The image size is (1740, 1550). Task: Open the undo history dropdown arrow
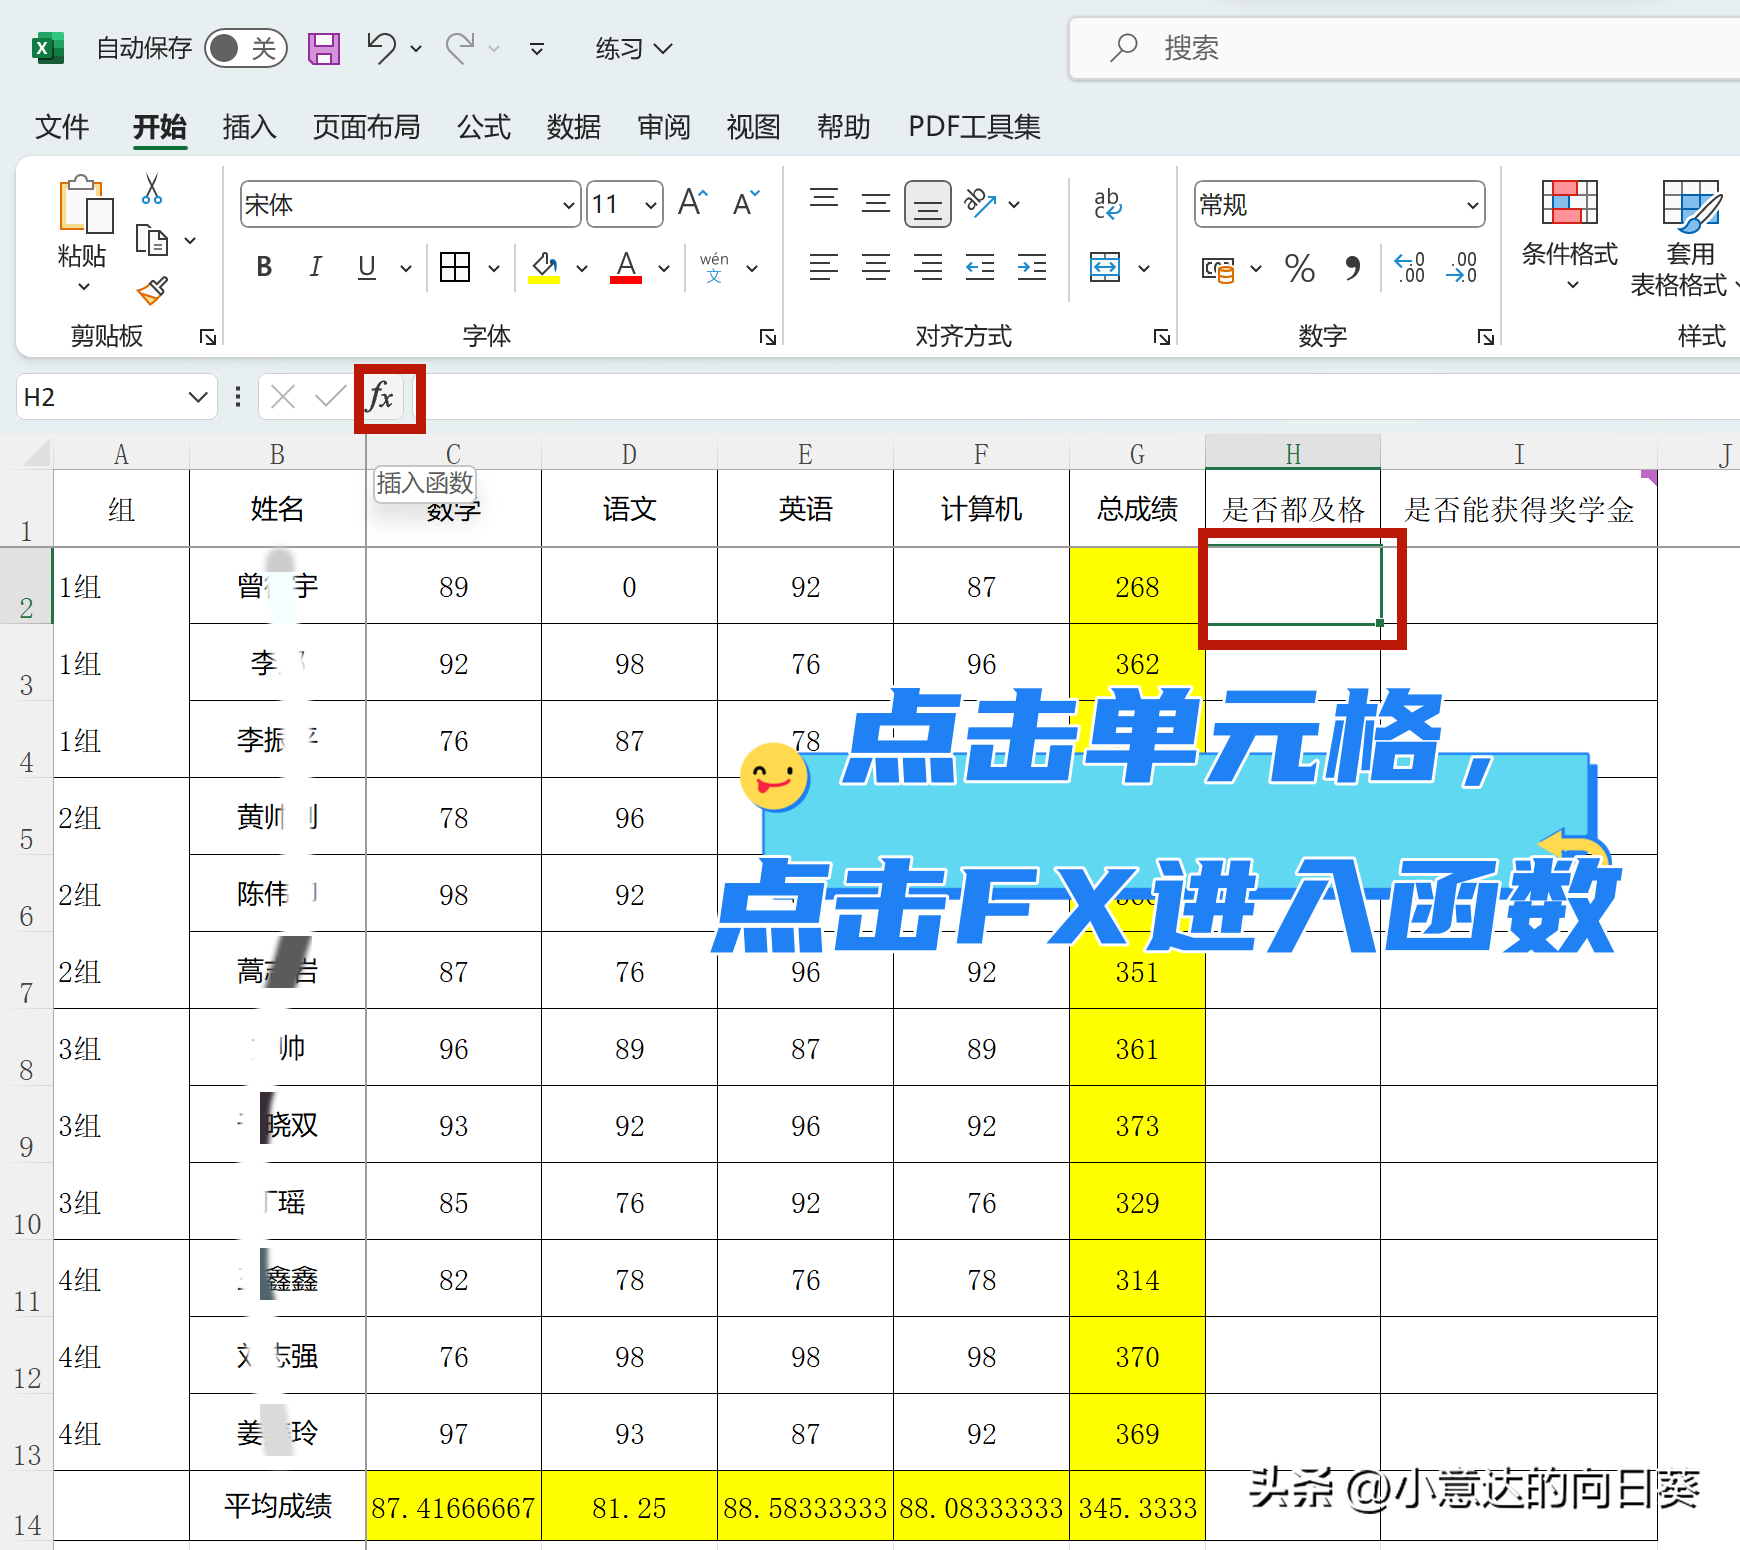point(416,48)
